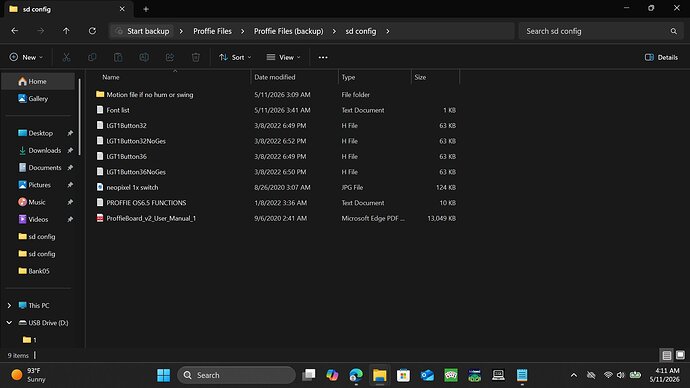Show hidden tray icons chevron

[x=573, y=375]
